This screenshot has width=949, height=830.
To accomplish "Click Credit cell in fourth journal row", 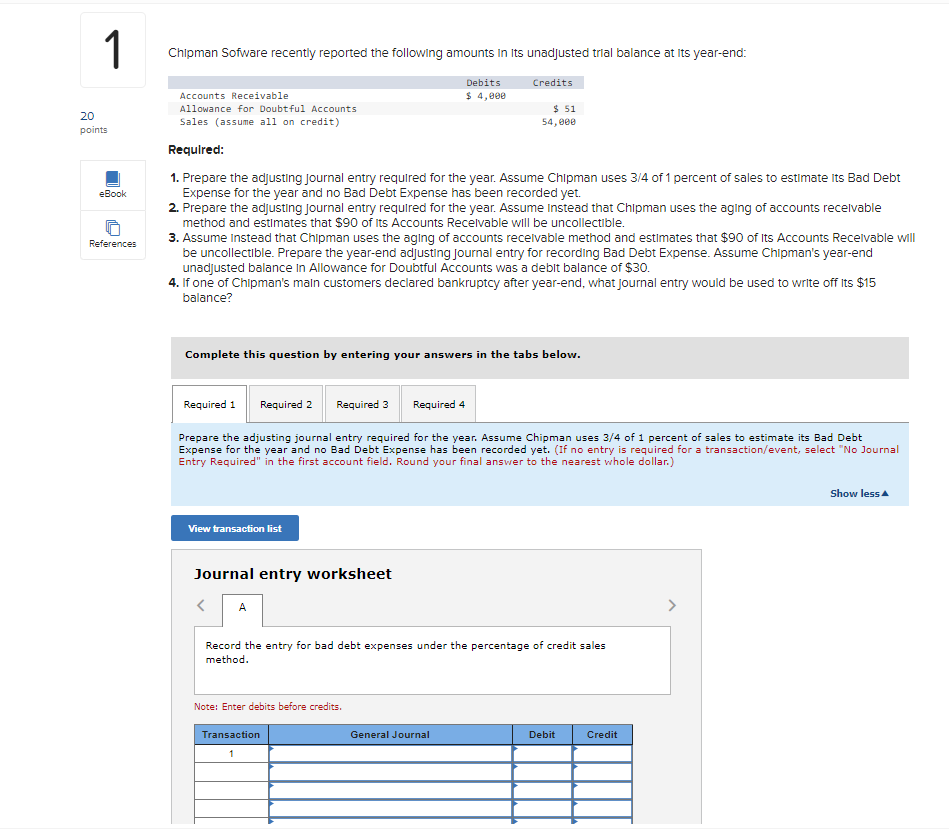I will [602, 808].
